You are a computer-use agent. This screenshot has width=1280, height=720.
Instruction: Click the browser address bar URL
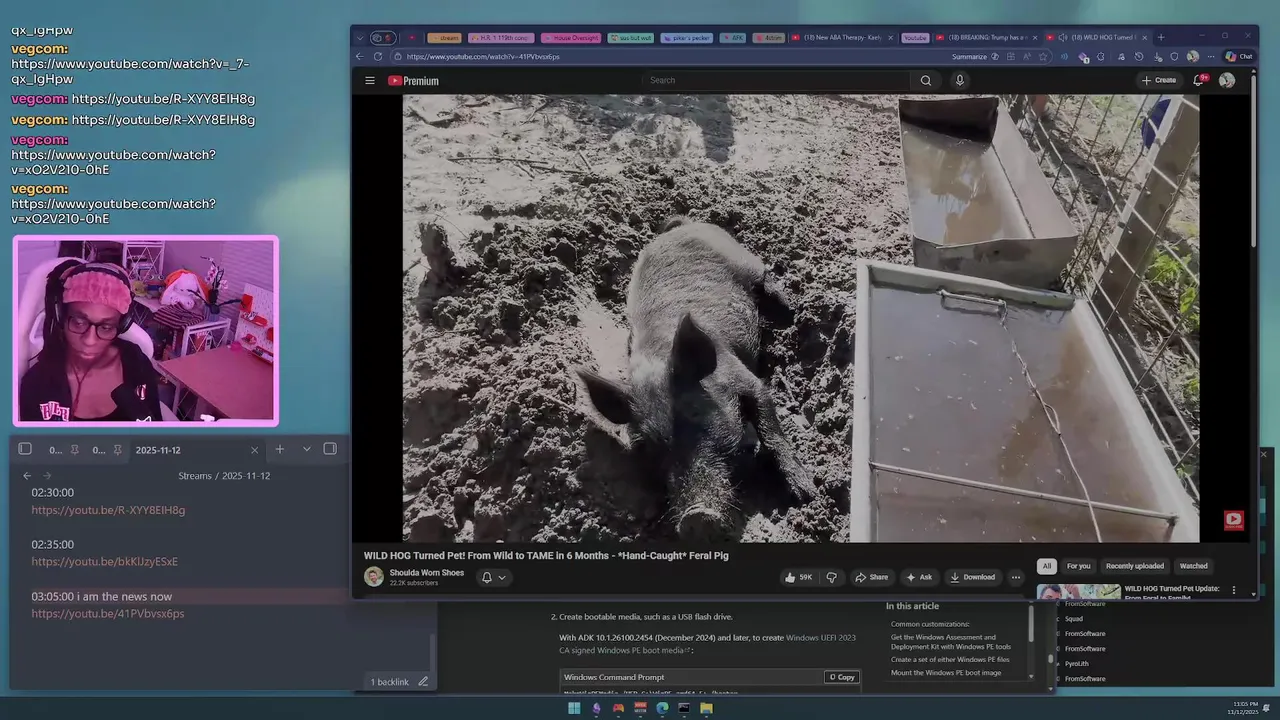point(484,57)
